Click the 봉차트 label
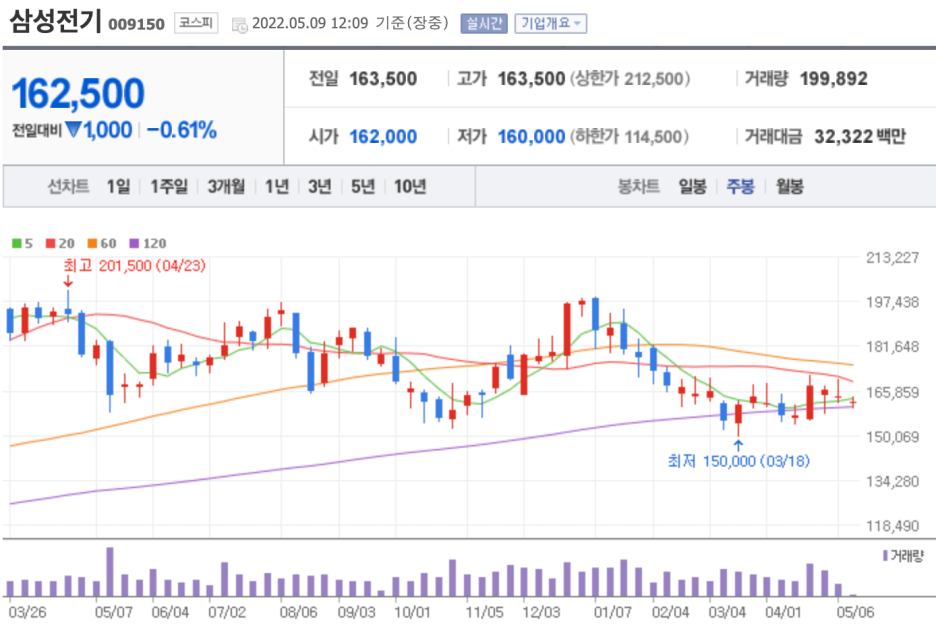 click(x=639, y=187)
